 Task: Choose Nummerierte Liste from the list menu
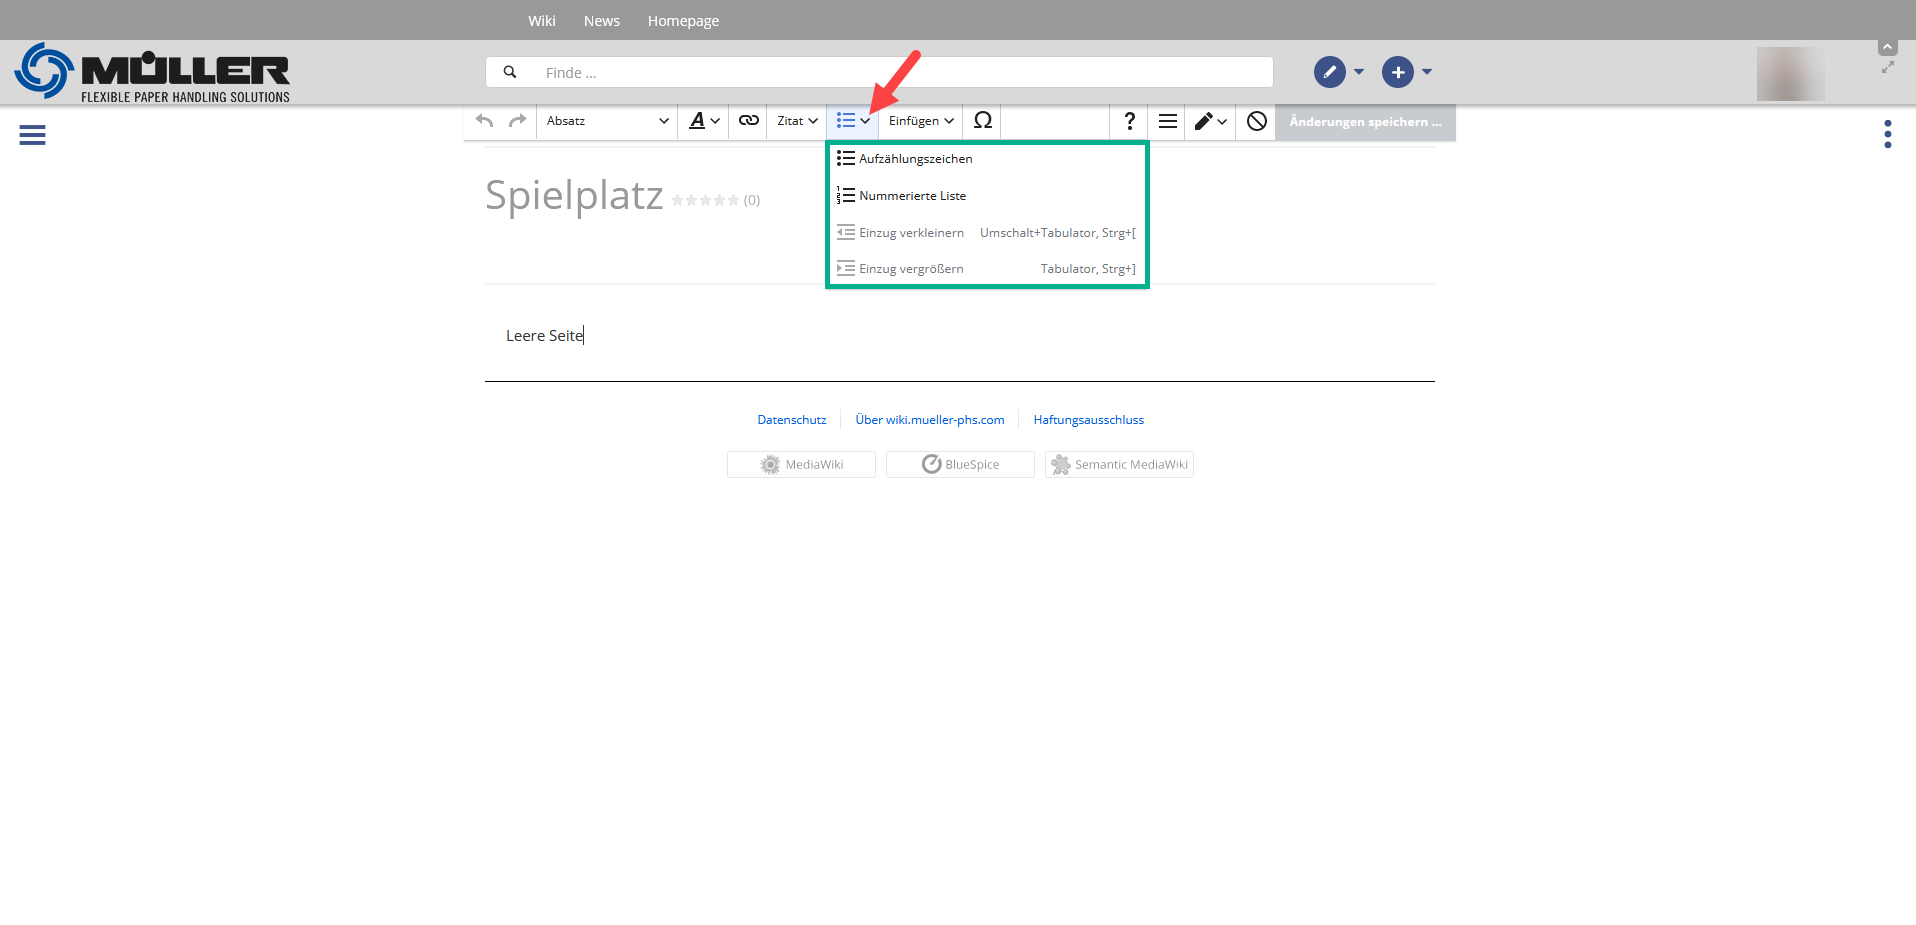(x=912, y=196)
